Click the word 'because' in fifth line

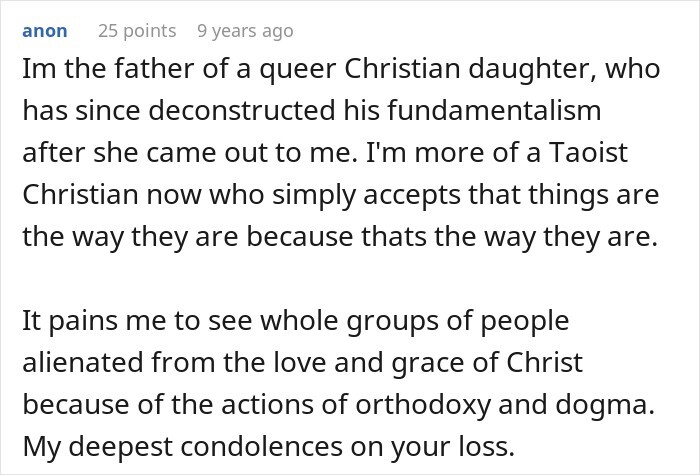[x=300, y=236]
